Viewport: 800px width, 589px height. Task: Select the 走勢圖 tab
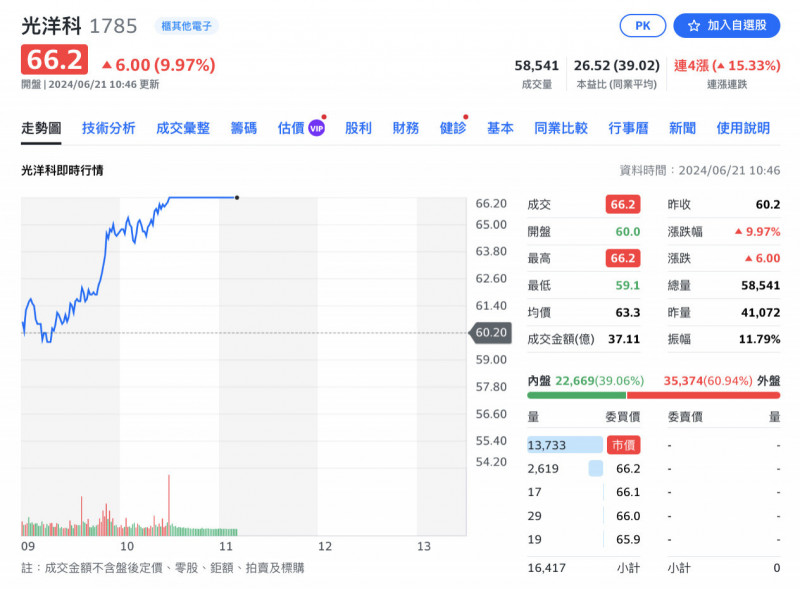point(41,128)
